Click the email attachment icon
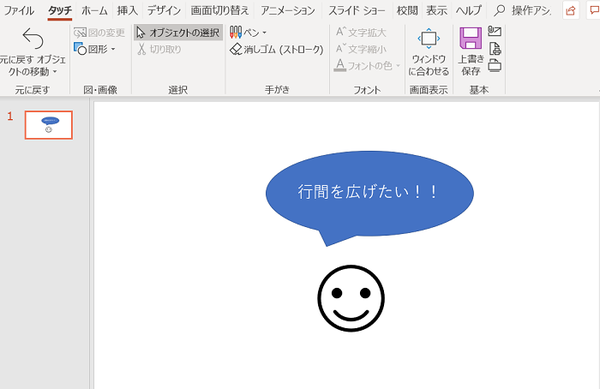The width and height of the screenshot is (600, 389). point(494,31)
